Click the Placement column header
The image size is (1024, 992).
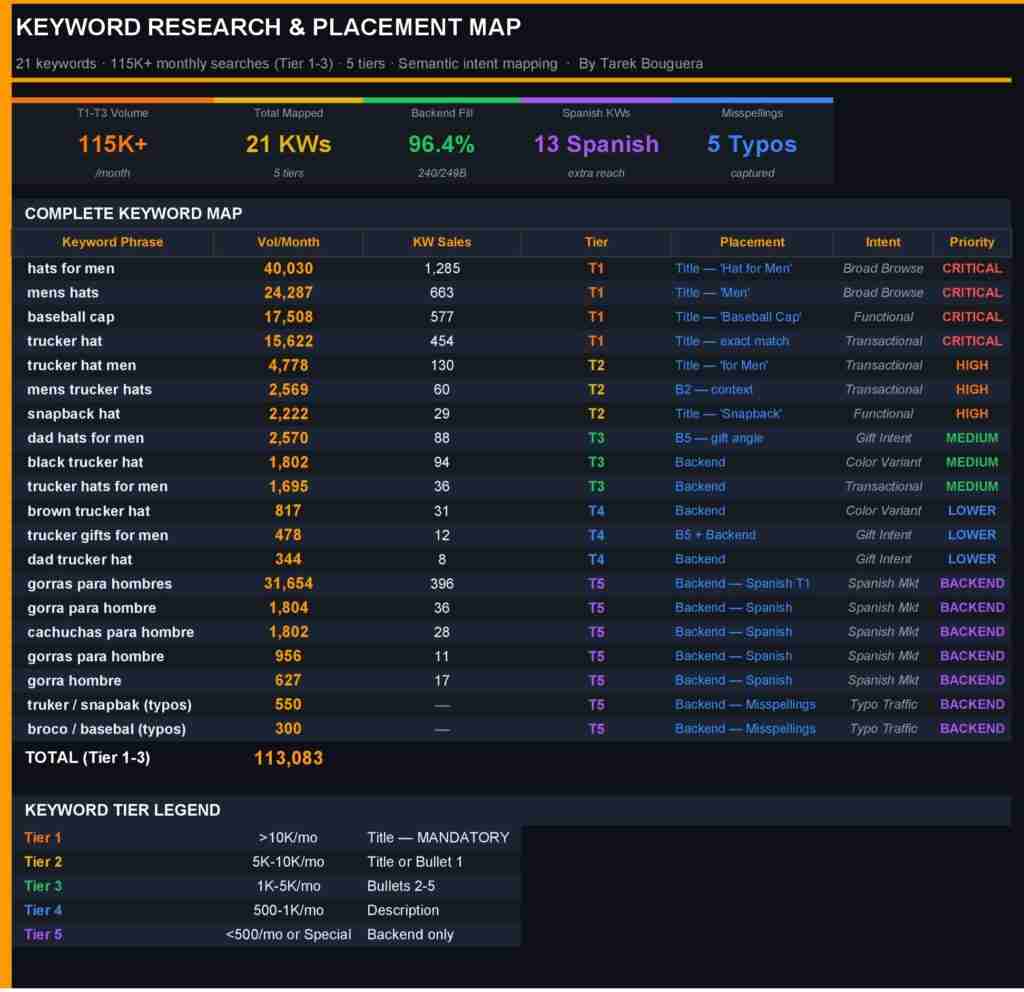(752, 242)
